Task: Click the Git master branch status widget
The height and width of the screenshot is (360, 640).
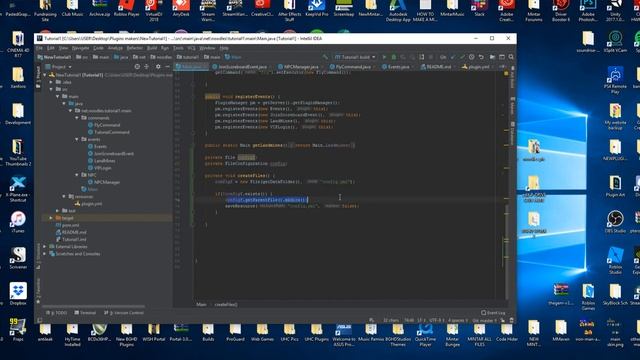Action: pyautogui.click(x=484, y=320)
